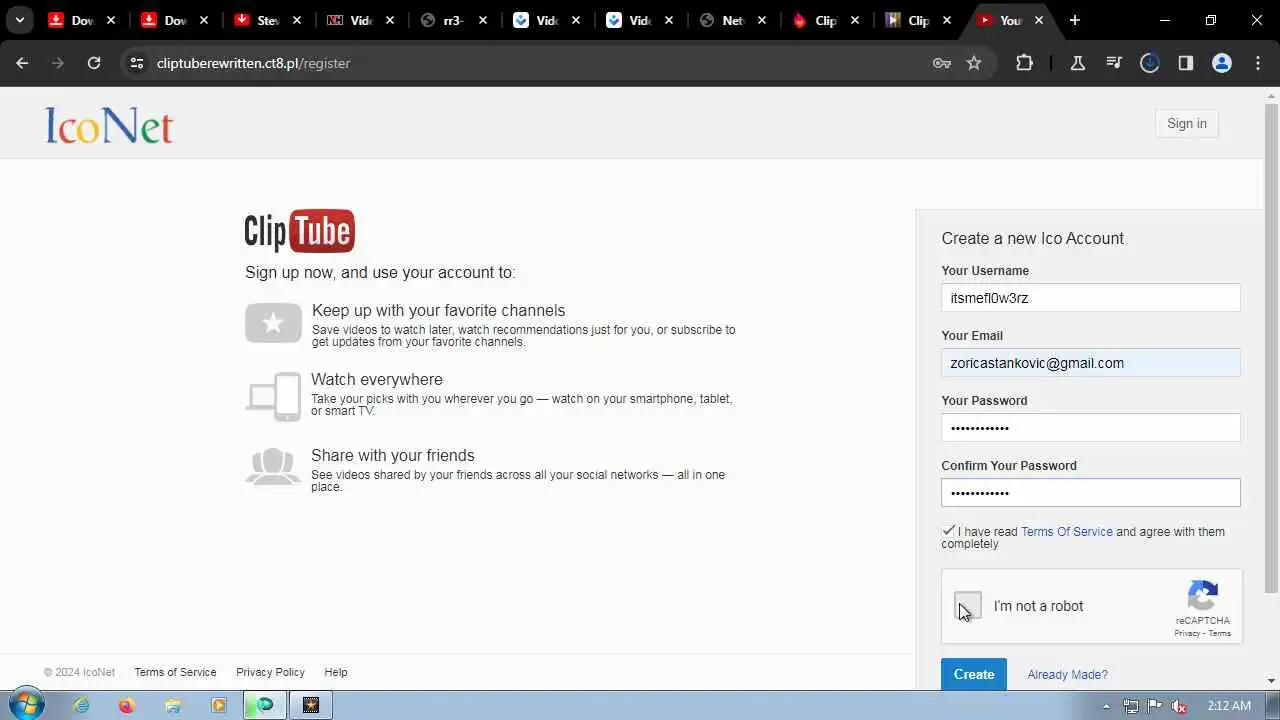
Task: Close the active 'You' tab
Action: tap(1039, 20)
